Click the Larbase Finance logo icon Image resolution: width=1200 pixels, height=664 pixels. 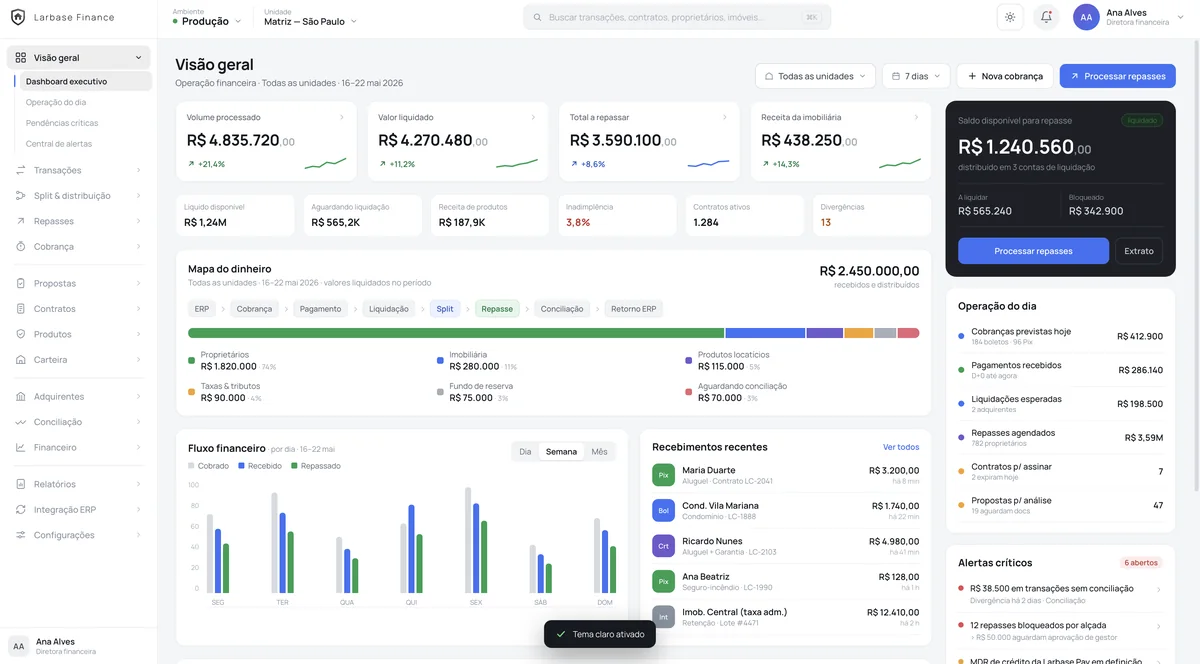pyautogui.click(x=18, y=17)
